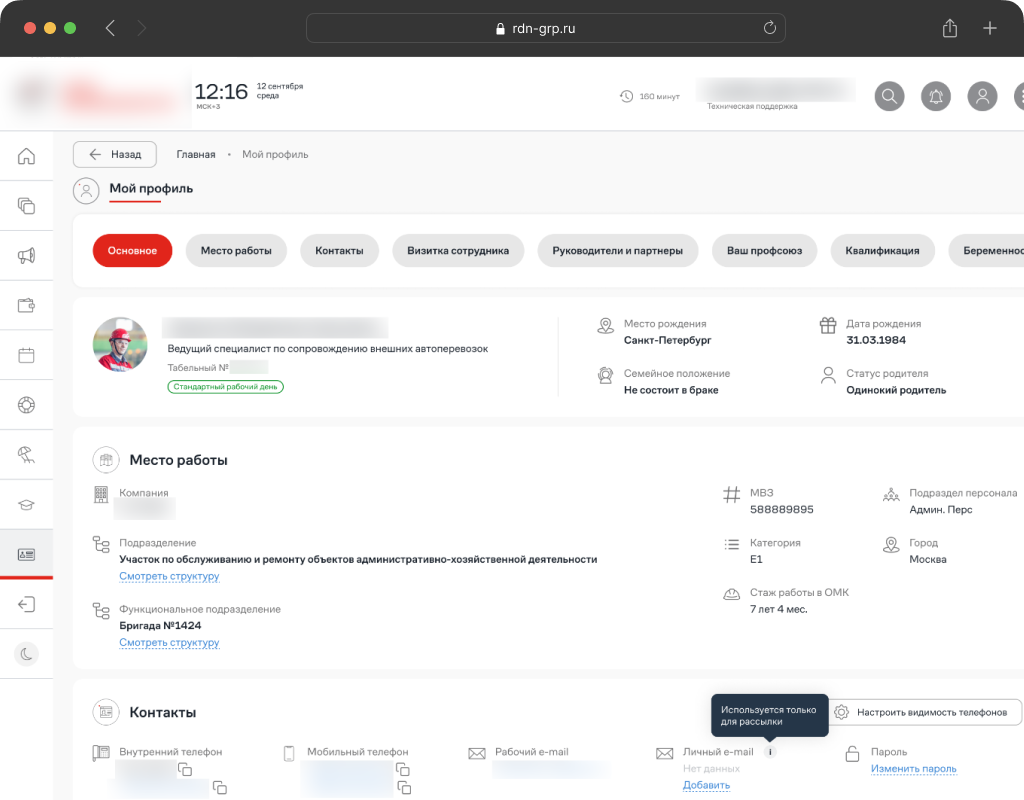Click the megaphone announcements sidebar icon
The height and width of the screenshot is (800, 1024).
point(27,256)
